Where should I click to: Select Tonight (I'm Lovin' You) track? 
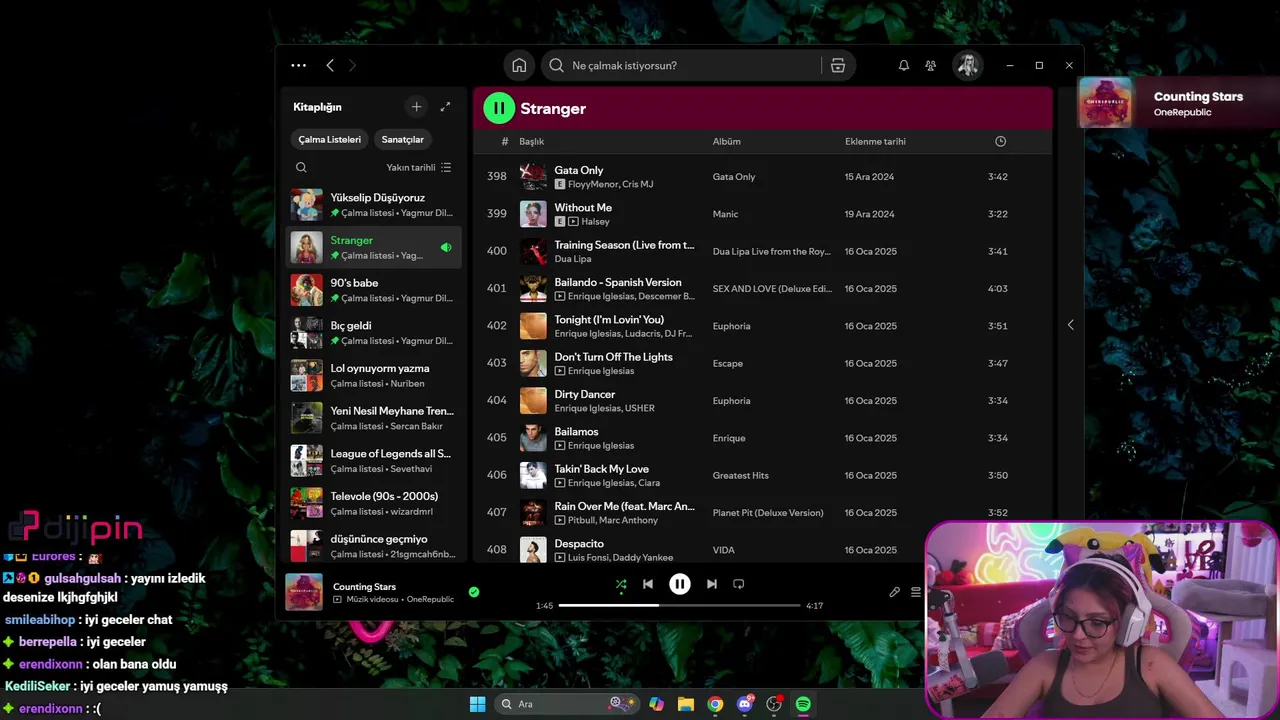(764, 326)
